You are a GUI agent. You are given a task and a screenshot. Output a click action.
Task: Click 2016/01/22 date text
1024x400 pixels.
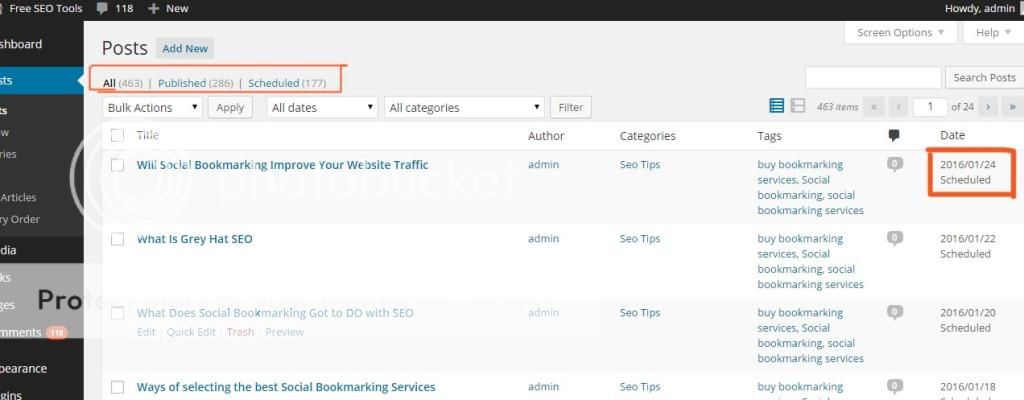(968, 239)
